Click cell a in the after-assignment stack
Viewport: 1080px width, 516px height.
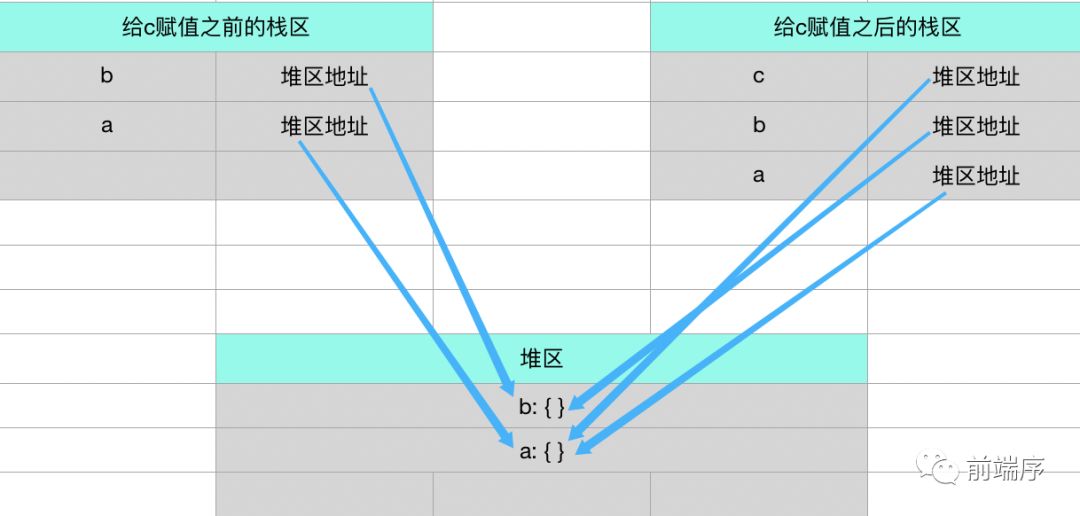[758, 176]
